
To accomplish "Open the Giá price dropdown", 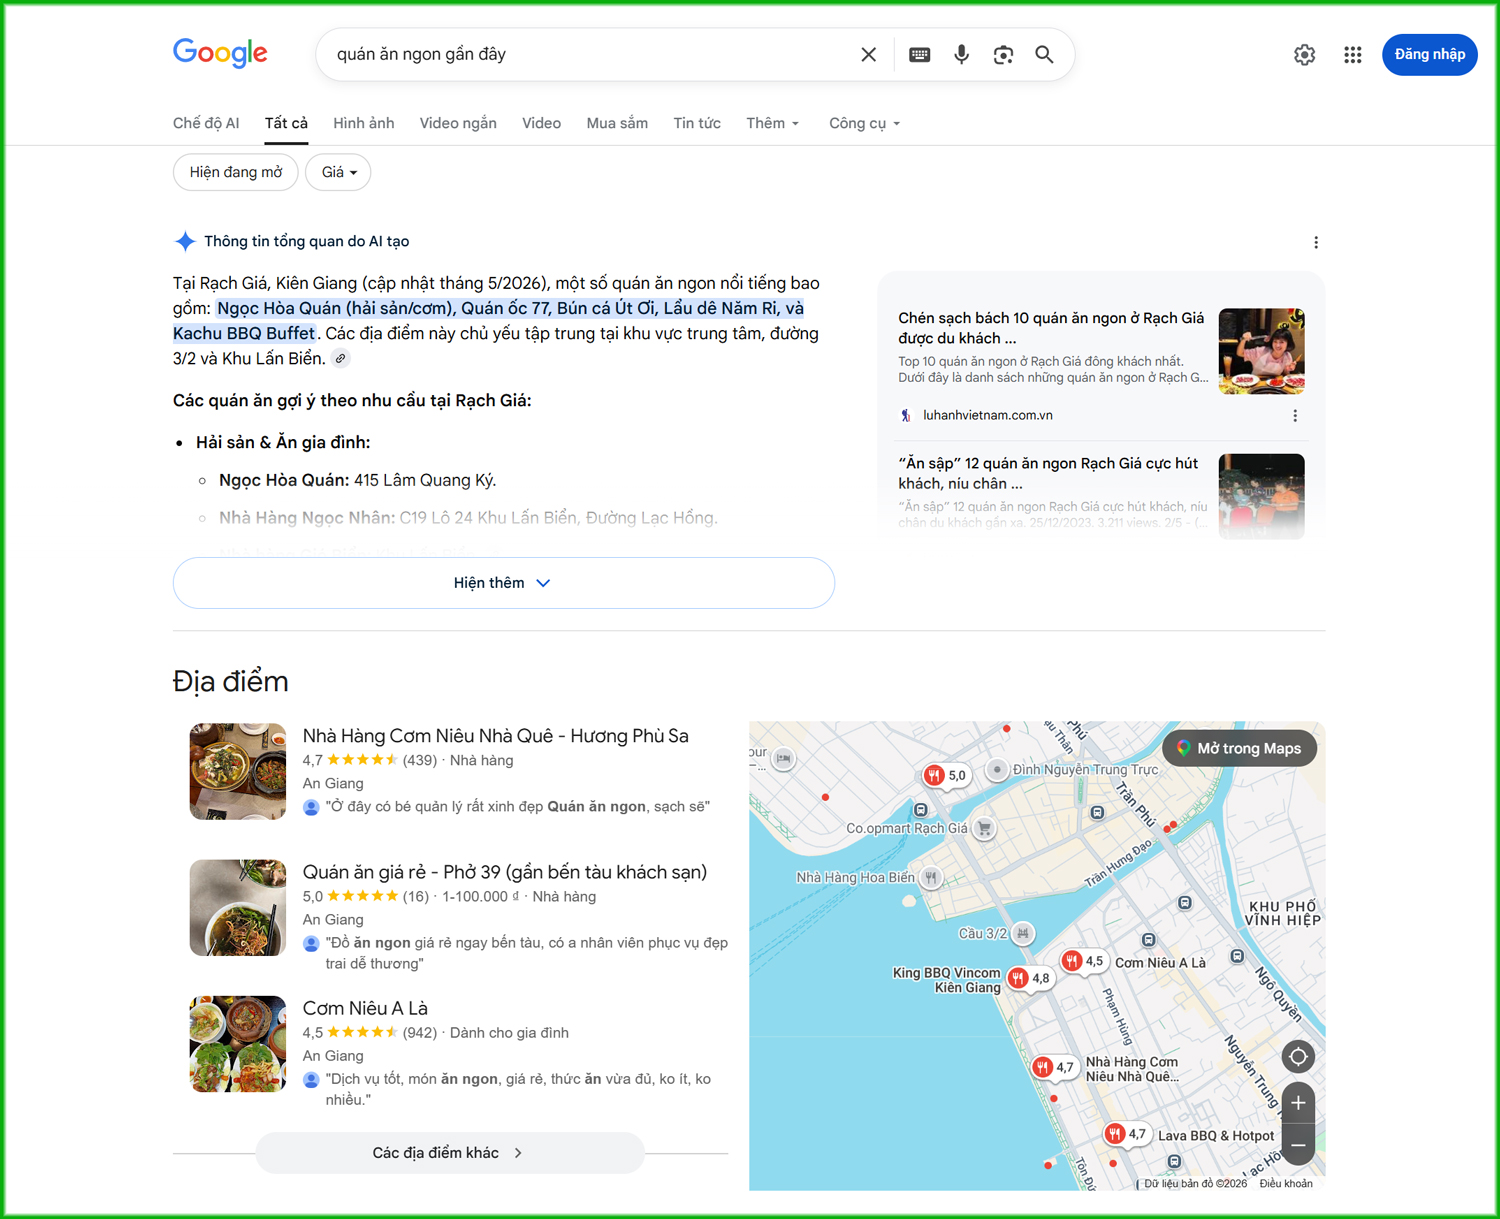I will [x=338, y=172].
